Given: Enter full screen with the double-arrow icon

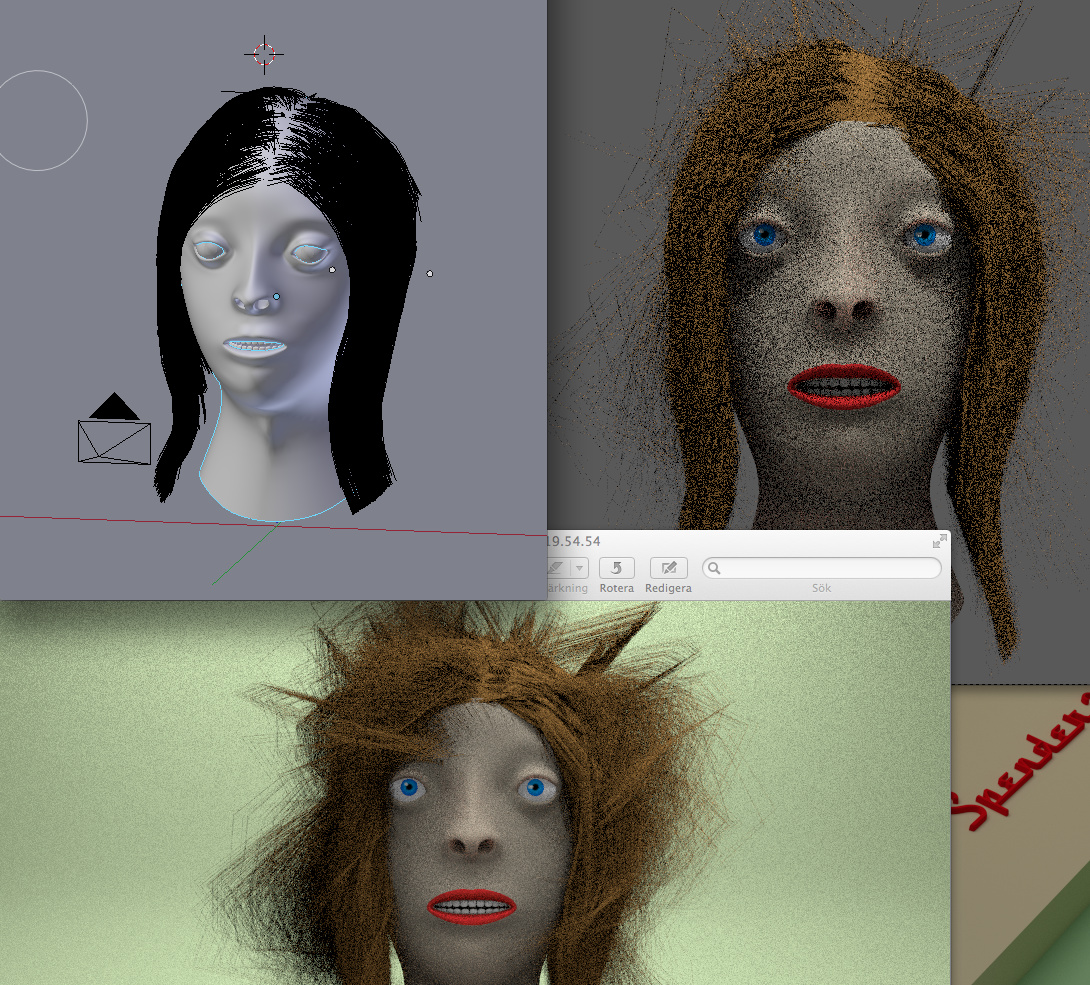Looking at the screenshot, I should point(940,541).
